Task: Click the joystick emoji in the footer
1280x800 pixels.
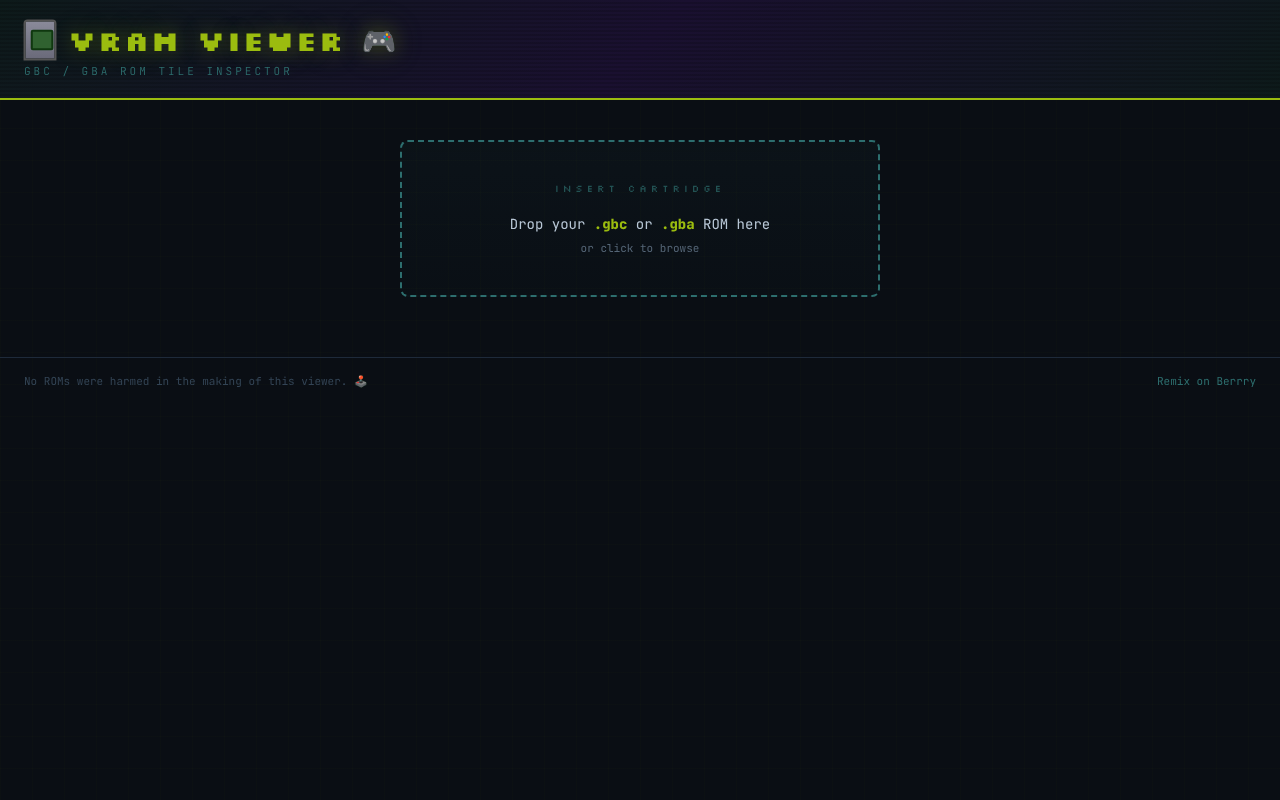Action: pyautogui.click(x=361, y=381)
